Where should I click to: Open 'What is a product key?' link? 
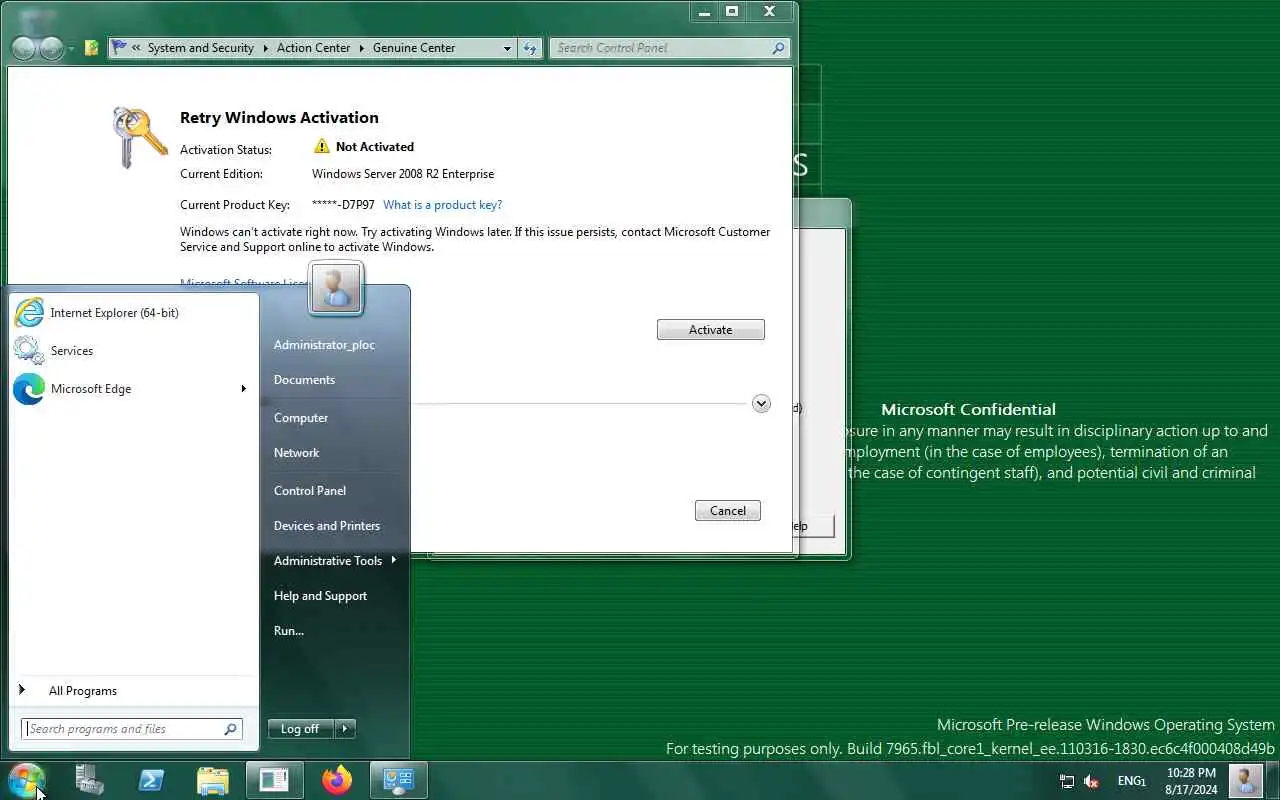pos(443,204)
